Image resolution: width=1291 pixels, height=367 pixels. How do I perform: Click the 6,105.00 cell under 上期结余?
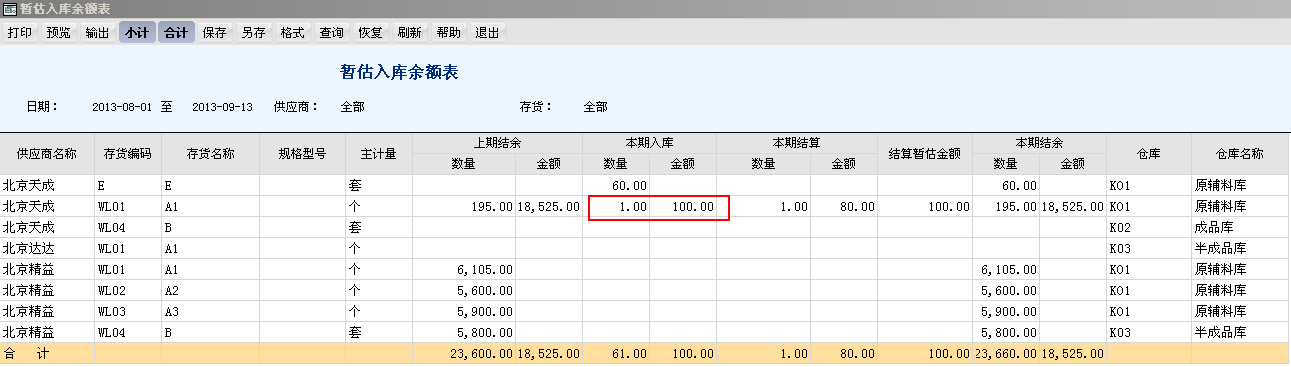pos(464,270)
